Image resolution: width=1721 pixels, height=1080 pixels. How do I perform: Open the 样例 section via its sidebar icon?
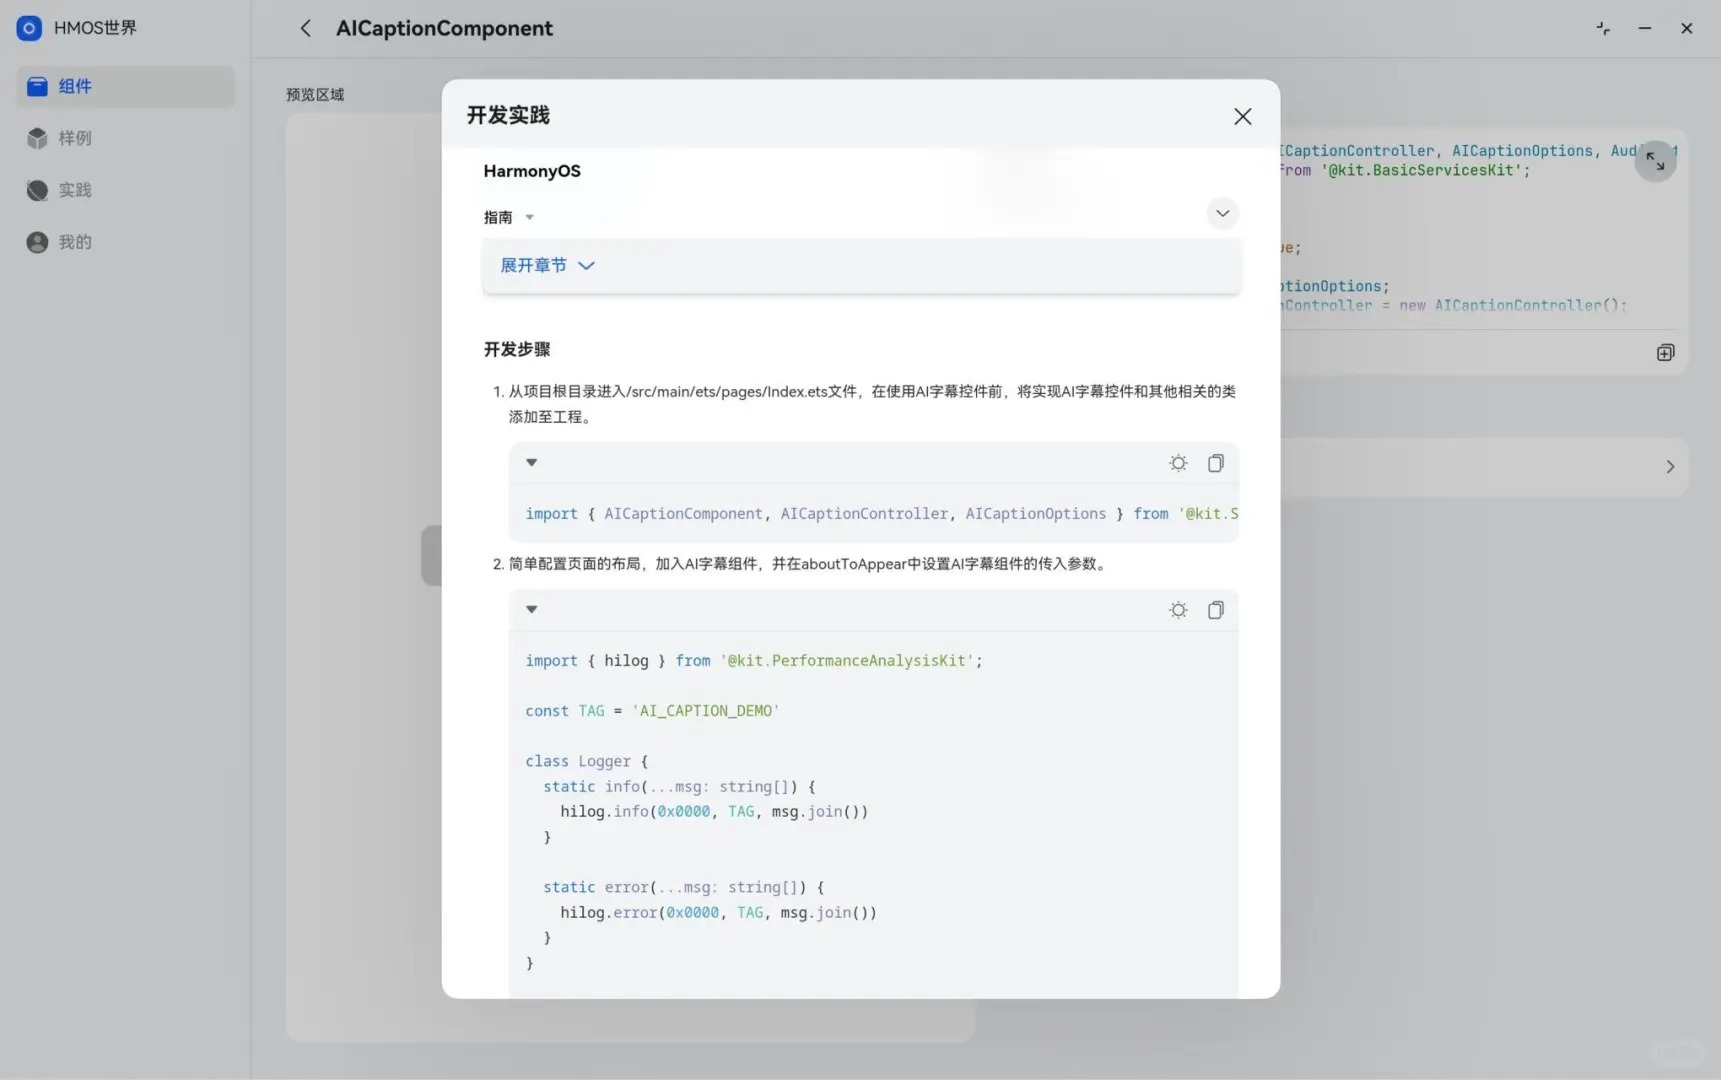(37, 138)
